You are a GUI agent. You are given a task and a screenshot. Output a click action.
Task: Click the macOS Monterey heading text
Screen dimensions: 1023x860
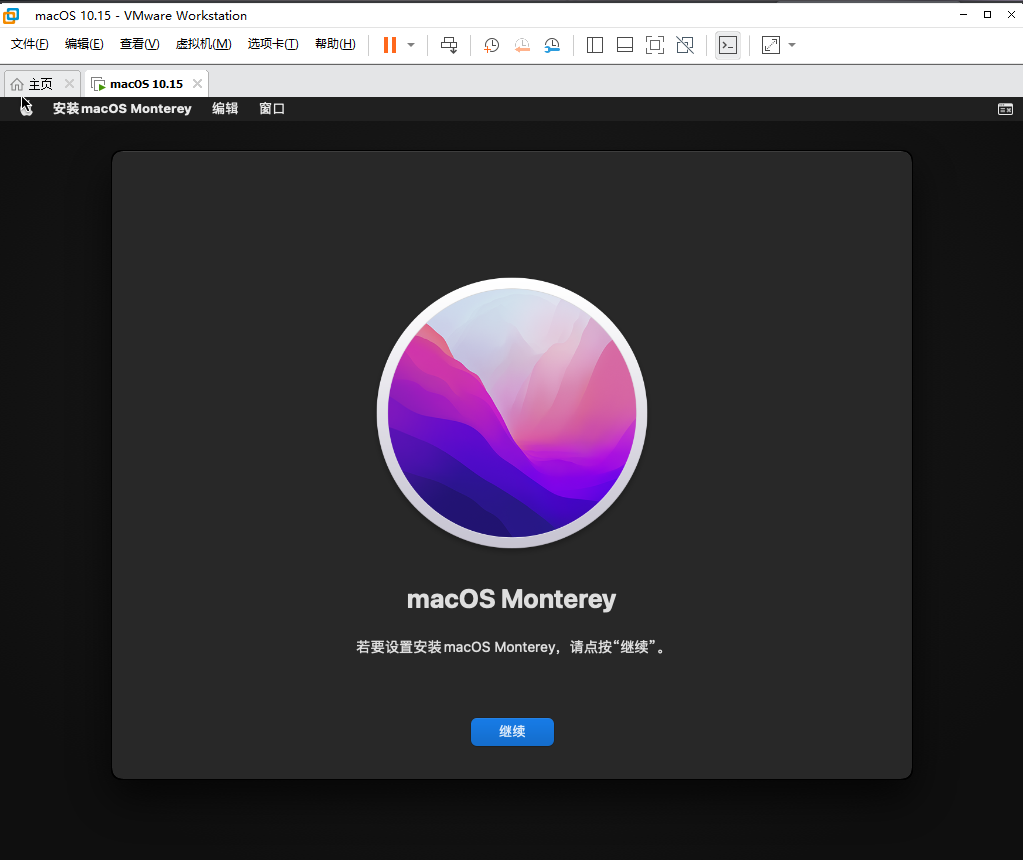click(x=512, y=599)
